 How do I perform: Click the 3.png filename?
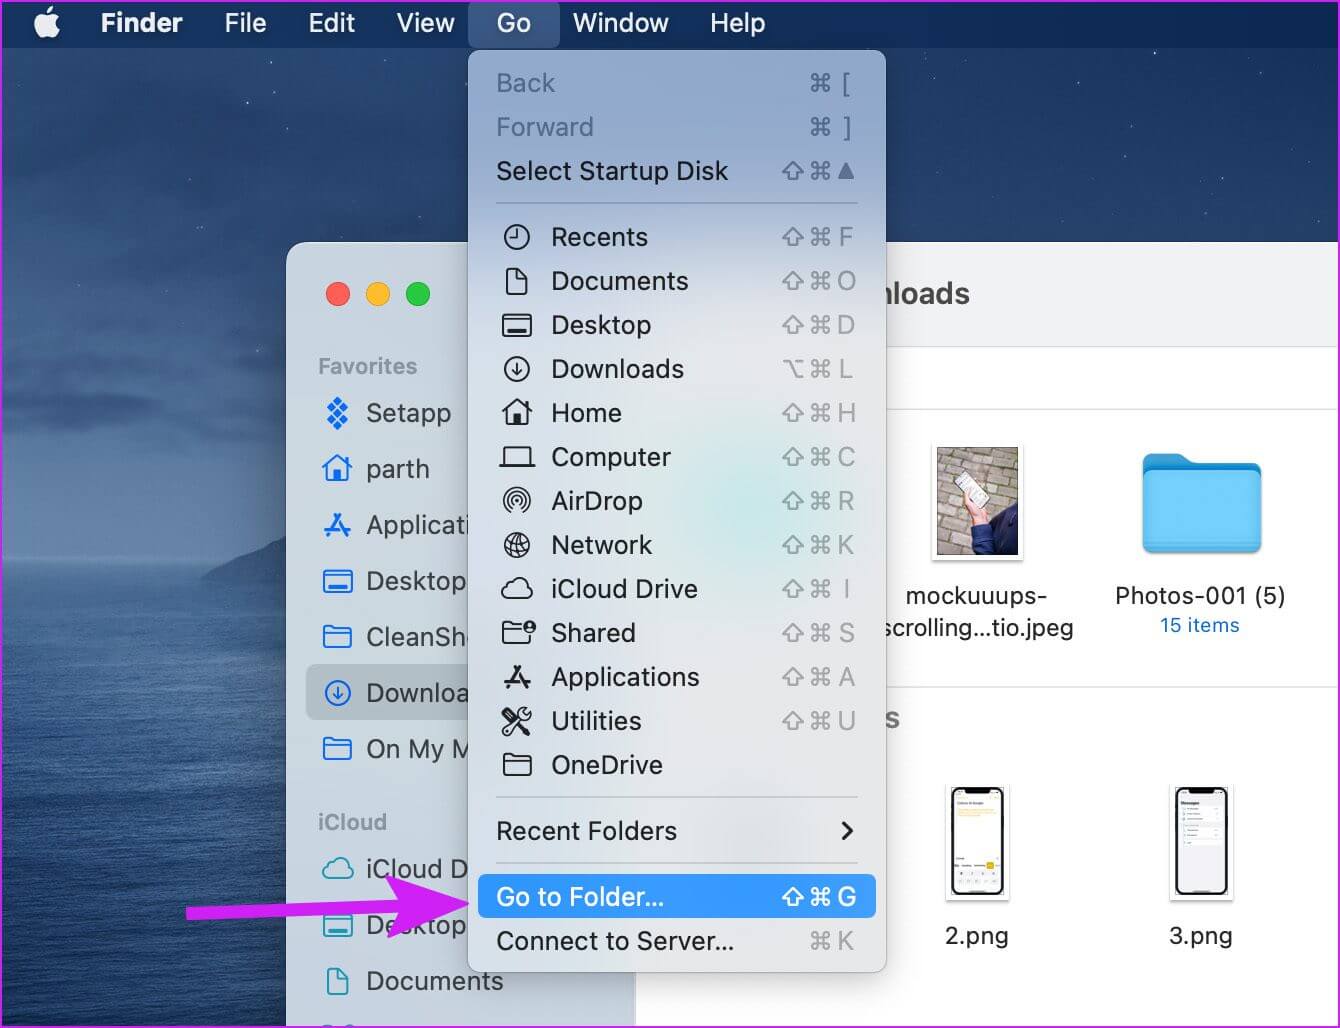click(x=1201, y=936)
